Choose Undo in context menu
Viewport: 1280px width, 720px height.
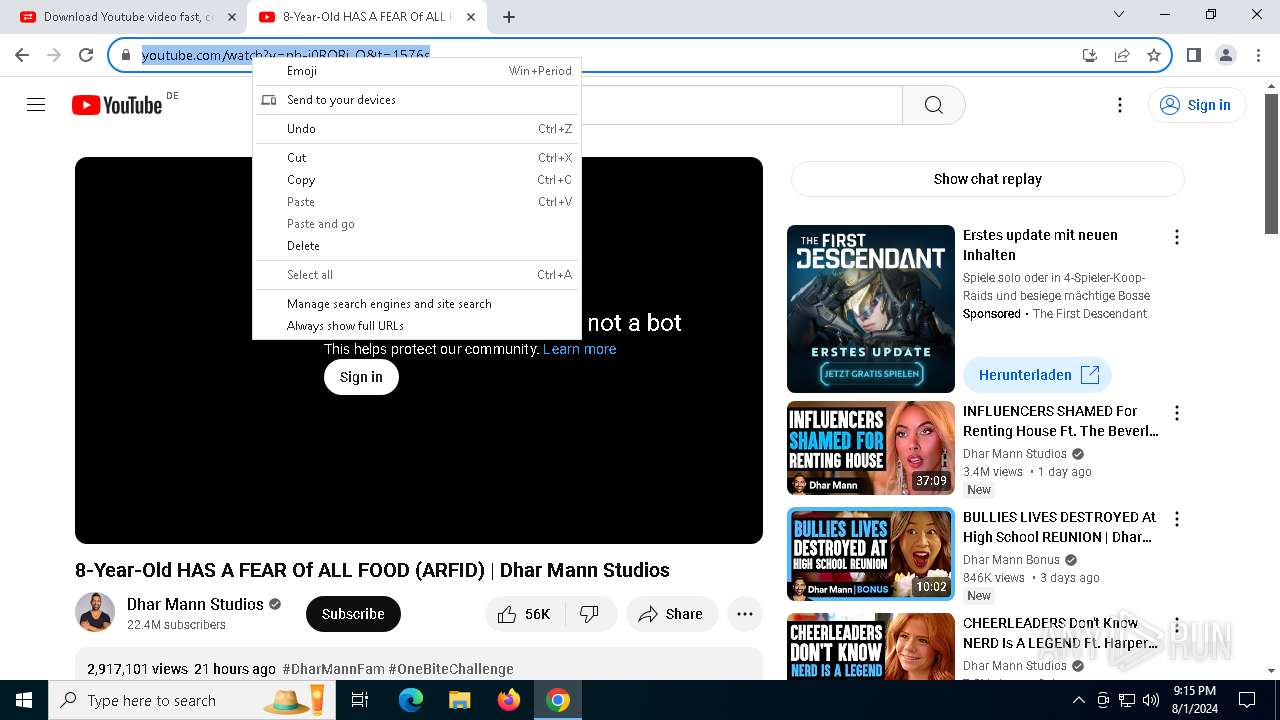pyautogui.click(x=417, y=129)
